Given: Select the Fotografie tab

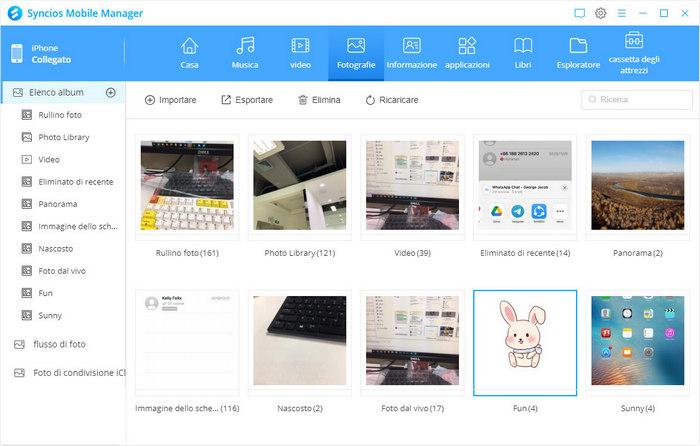Looking at the screenshot, I should pyautogui.click(x=355, y=53).
